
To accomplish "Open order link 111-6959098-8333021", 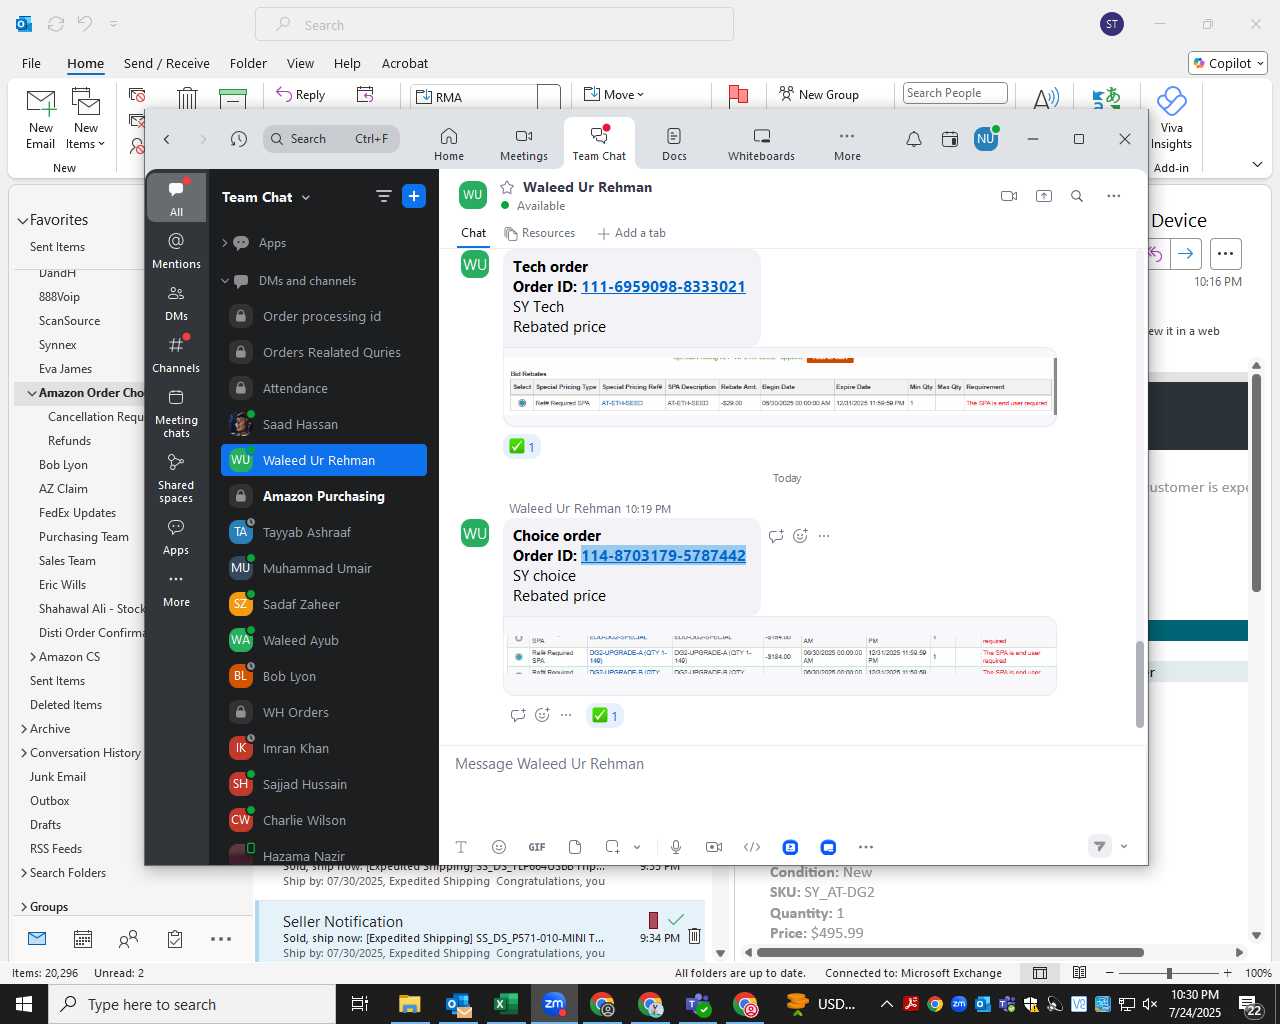I will click(x=663, y=287).
